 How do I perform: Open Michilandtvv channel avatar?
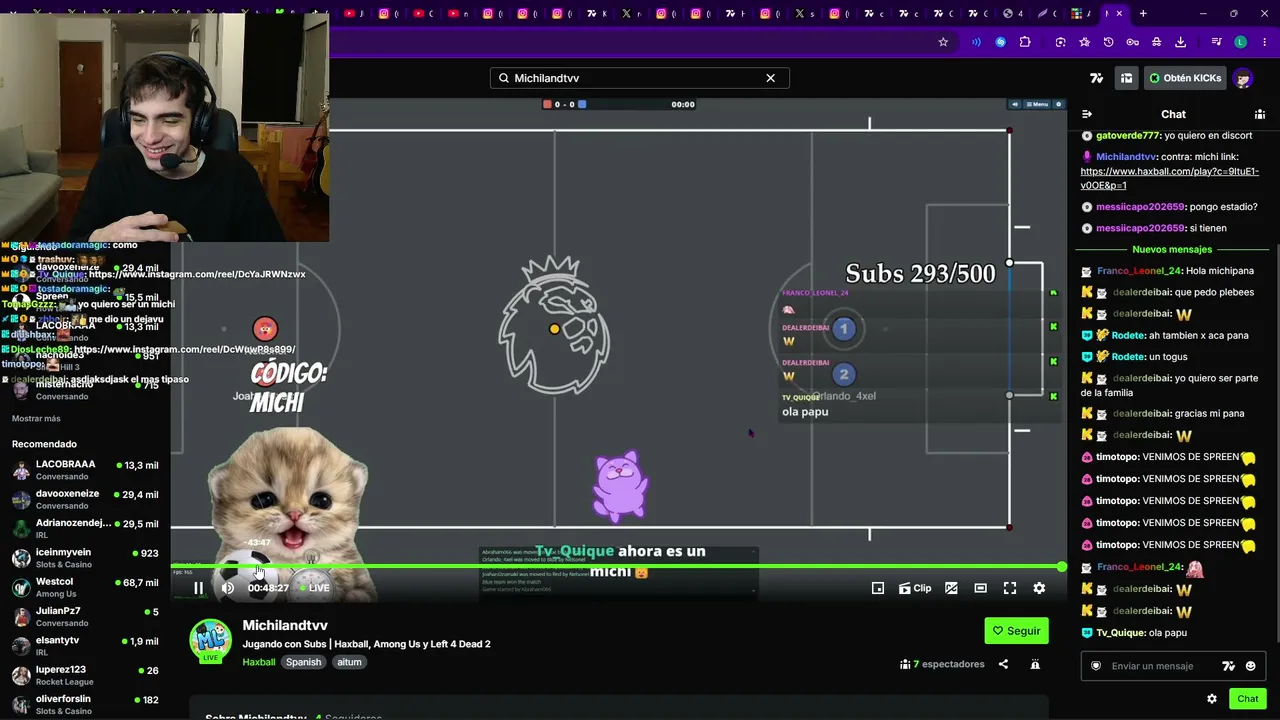pos(211,641)
